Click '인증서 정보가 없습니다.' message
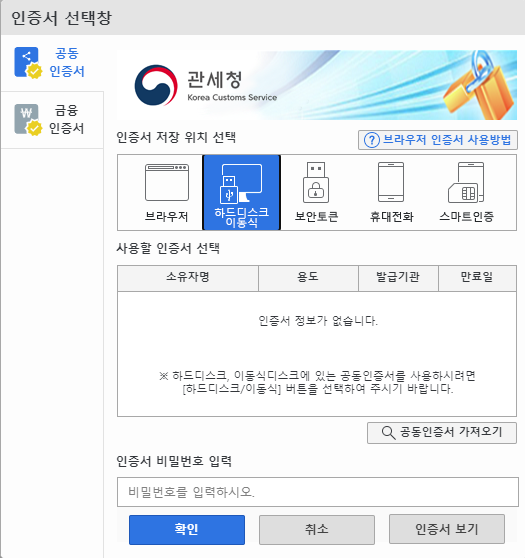 coord(318,321)
